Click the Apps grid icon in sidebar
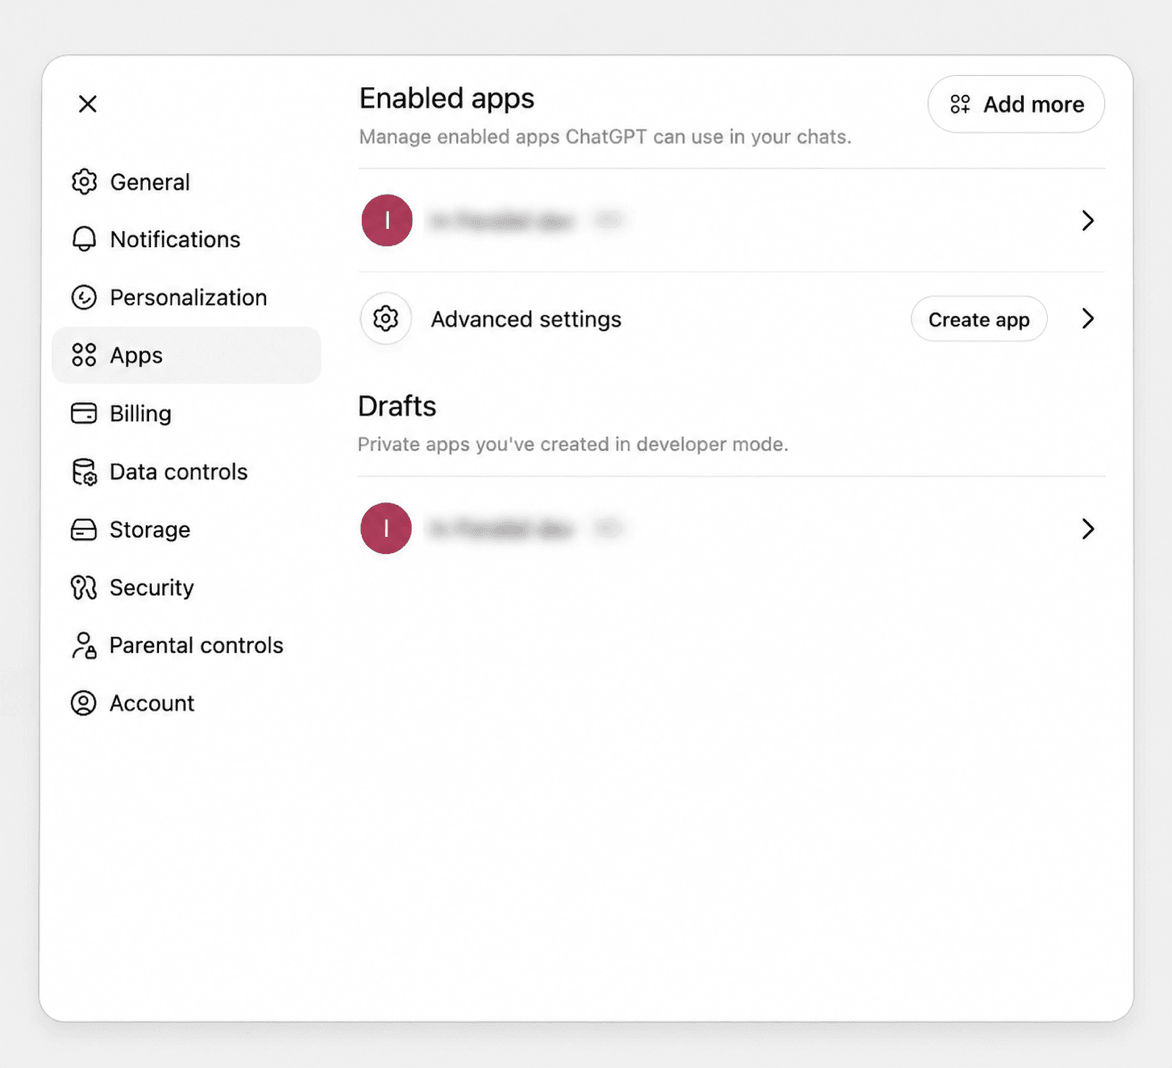 point(84,355)
